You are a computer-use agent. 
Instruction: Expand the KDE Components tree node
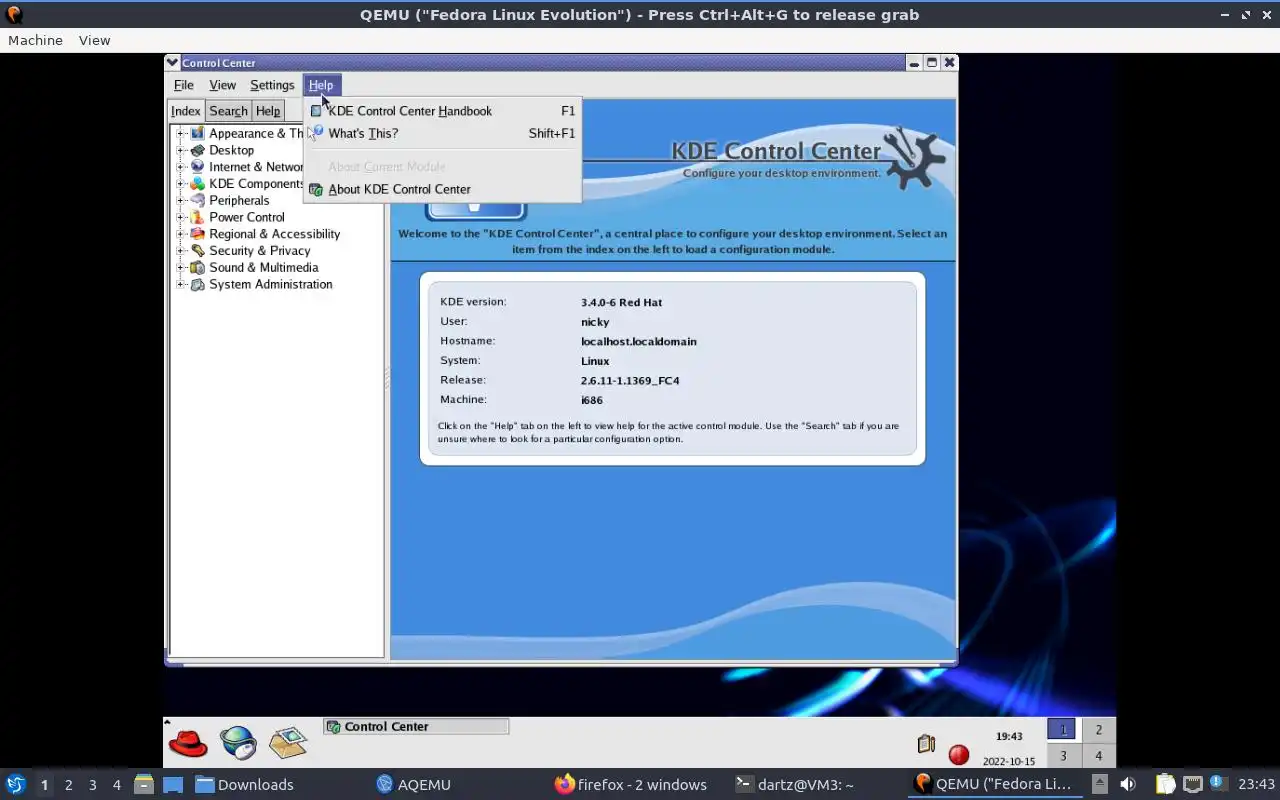coord(181,184)
